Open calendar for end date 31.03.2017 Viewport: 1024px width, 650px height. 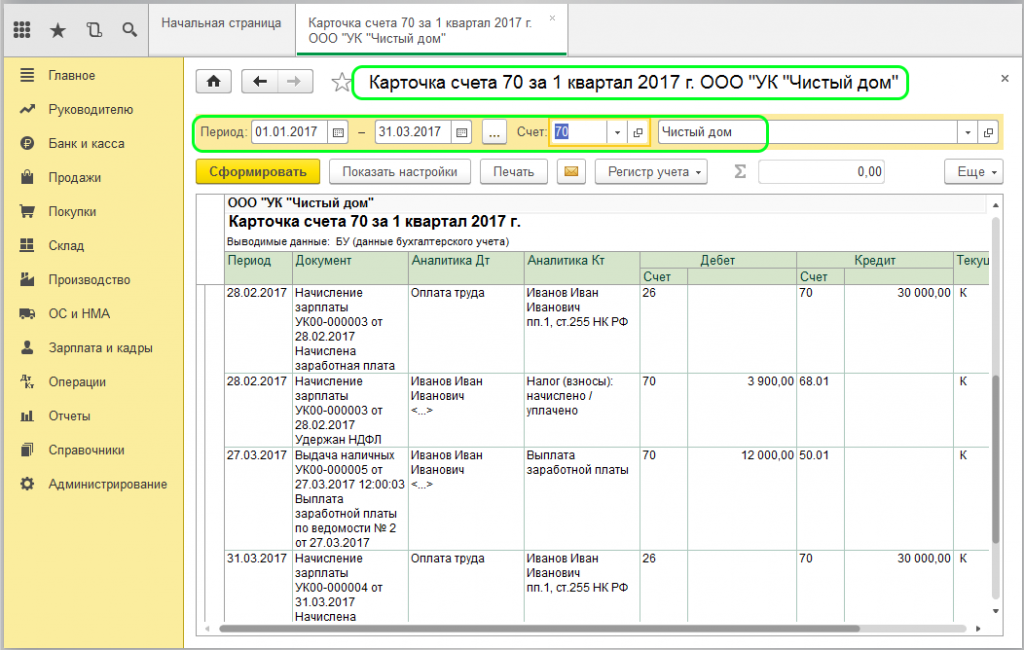pos(461,132)
